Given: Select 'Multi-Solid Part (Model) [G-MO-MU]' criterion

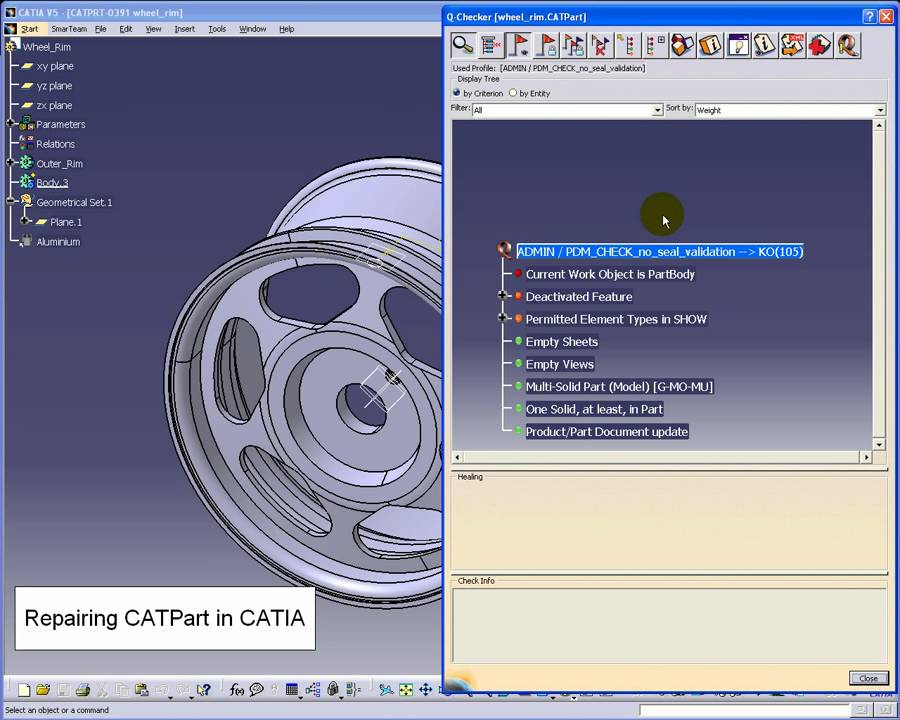Looking at the screenshot, I should point(619,387).
